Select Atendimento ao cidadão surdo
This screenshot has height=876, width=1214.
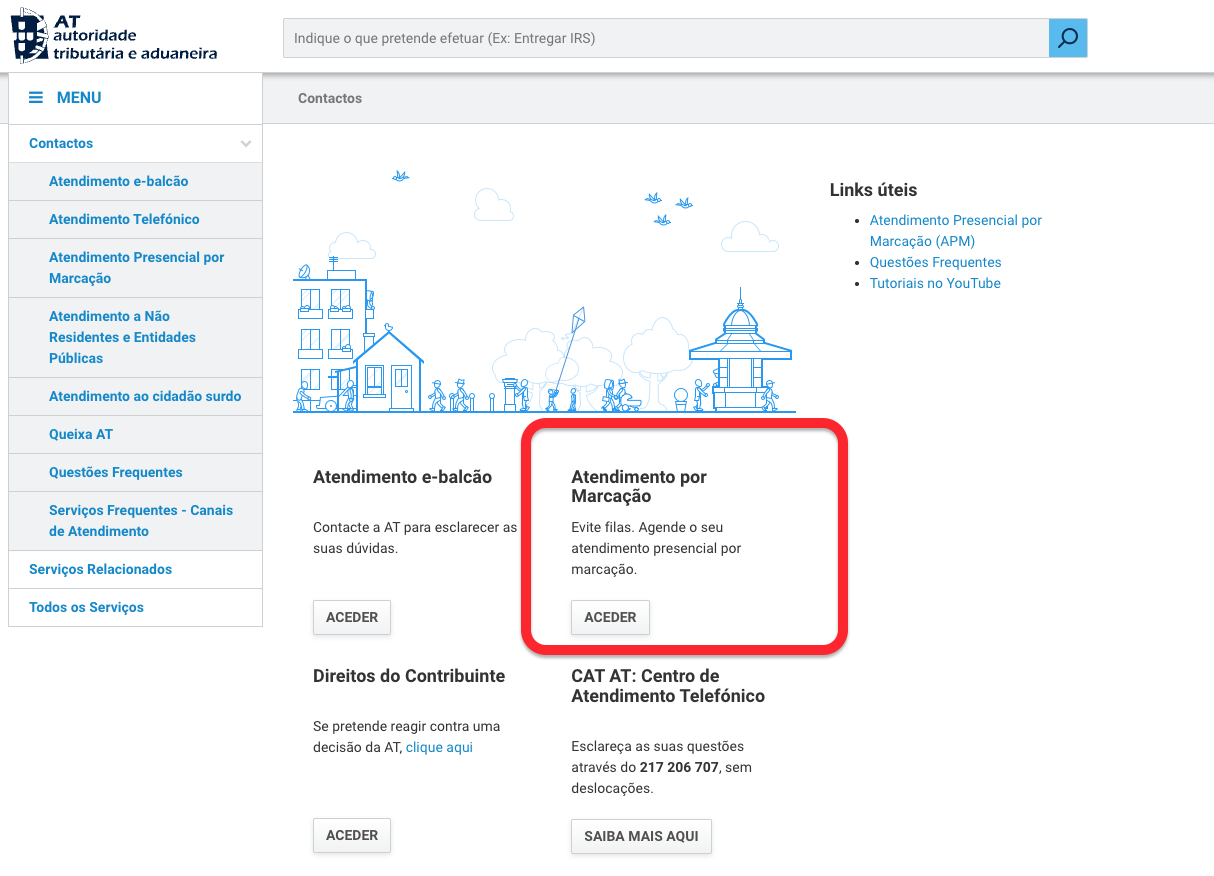(146, 396)
